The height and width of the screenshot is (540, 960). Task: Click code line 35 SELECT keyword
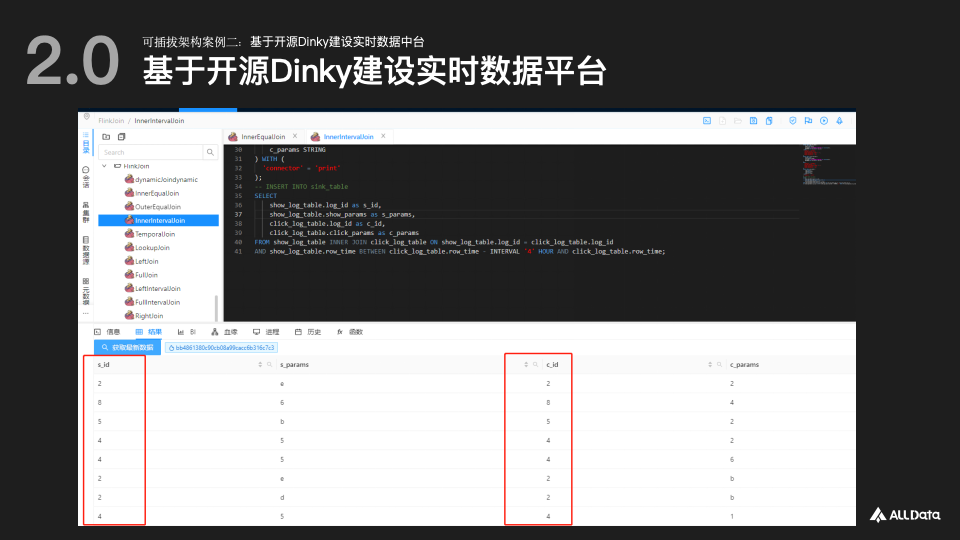click(266, 196)
